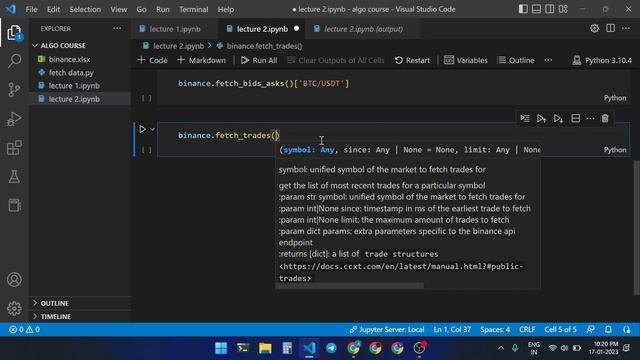The image size is (640, 360).
Task: Open the Accounts menu icon
Action: pyautogui.click(x=14, y=280)
